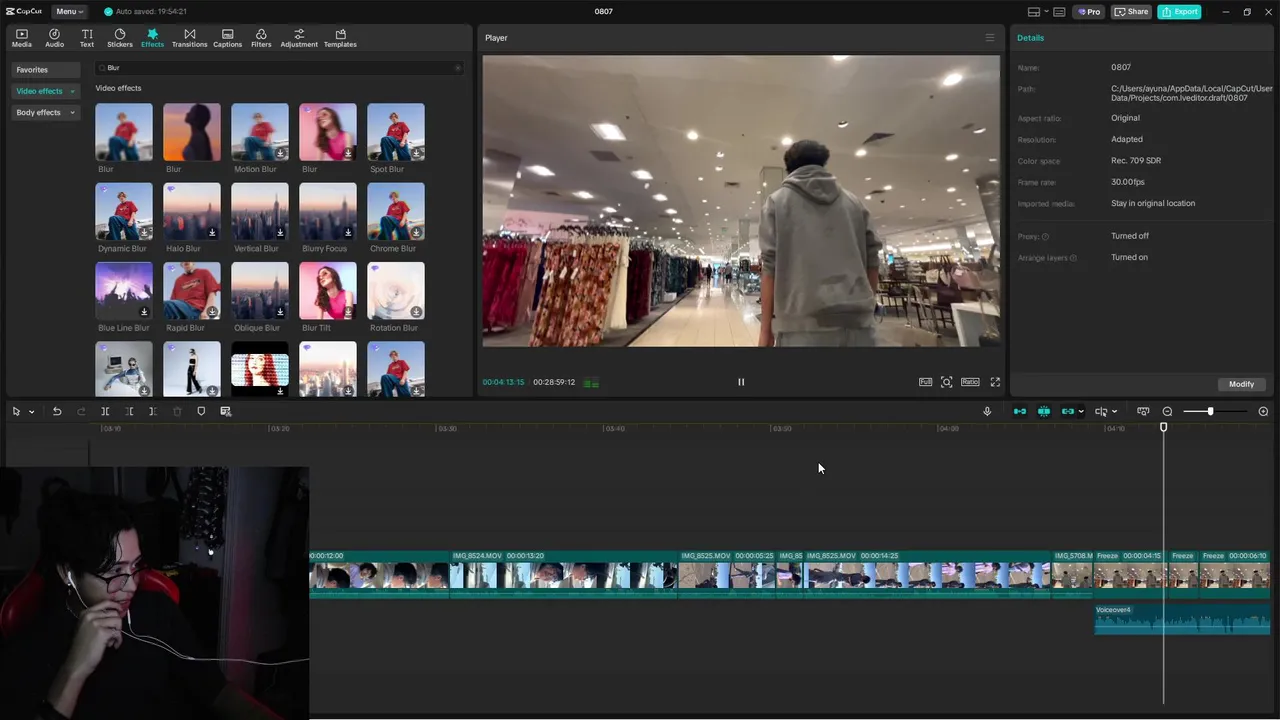Open the Media tab
1280x720 pixels.
(x=21, y=38)
